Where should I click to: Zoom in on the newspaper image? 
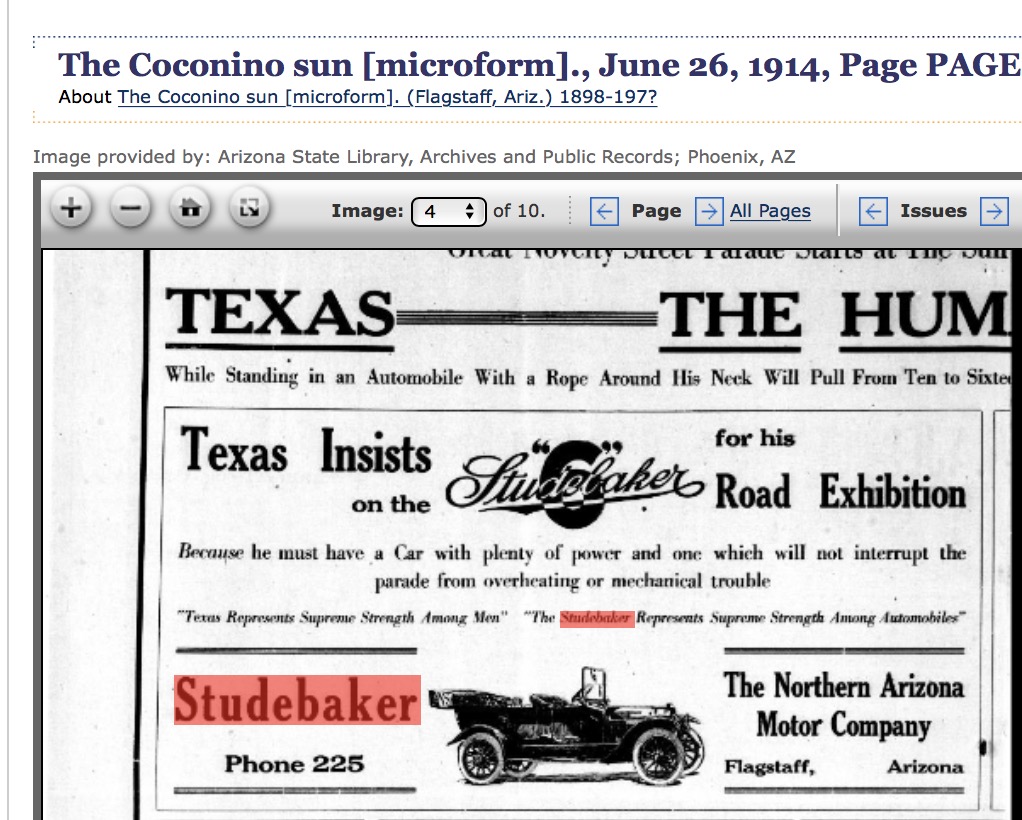(x=71, y=209)
